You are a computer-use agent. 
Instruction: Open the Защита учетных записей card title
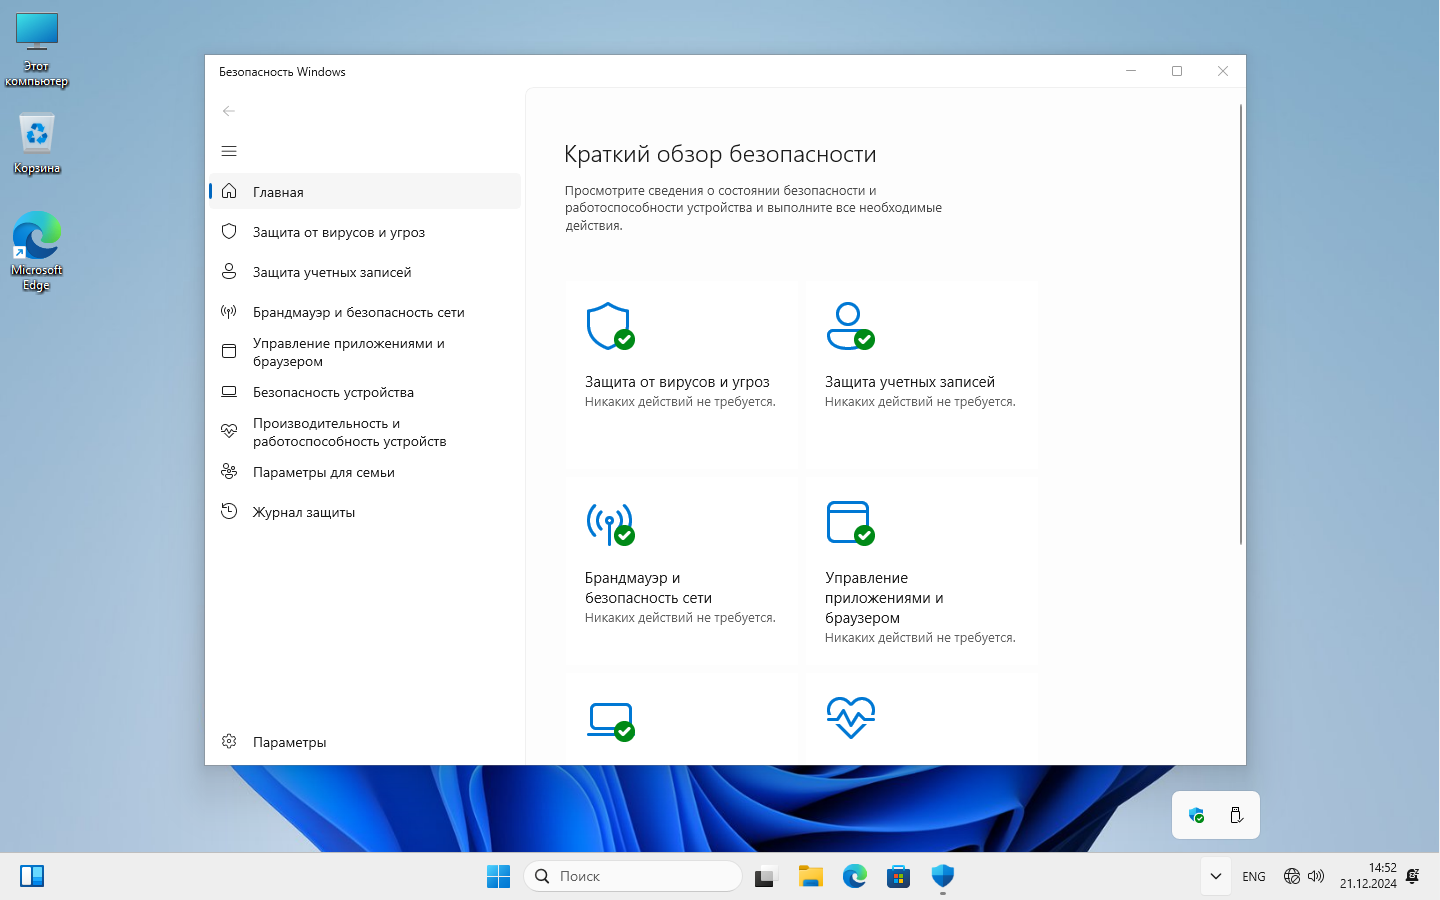pyautogui.click(x=910, y=381)
